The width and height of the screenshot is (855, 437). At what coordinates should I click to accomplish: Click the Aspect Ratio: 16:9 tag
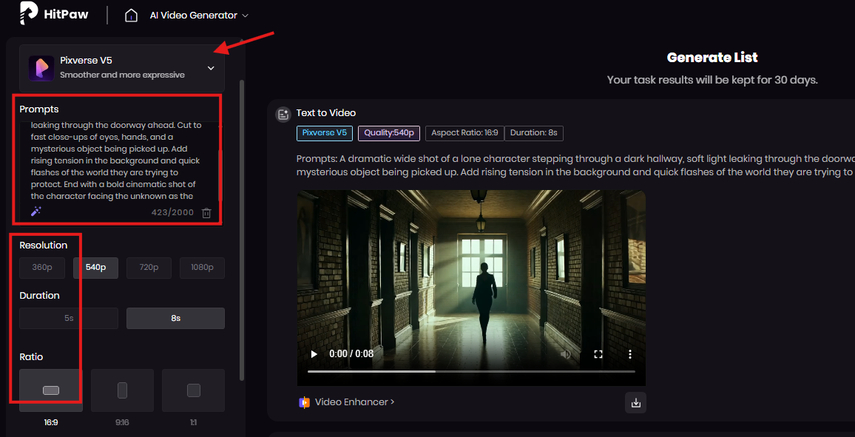pos(465,133)
